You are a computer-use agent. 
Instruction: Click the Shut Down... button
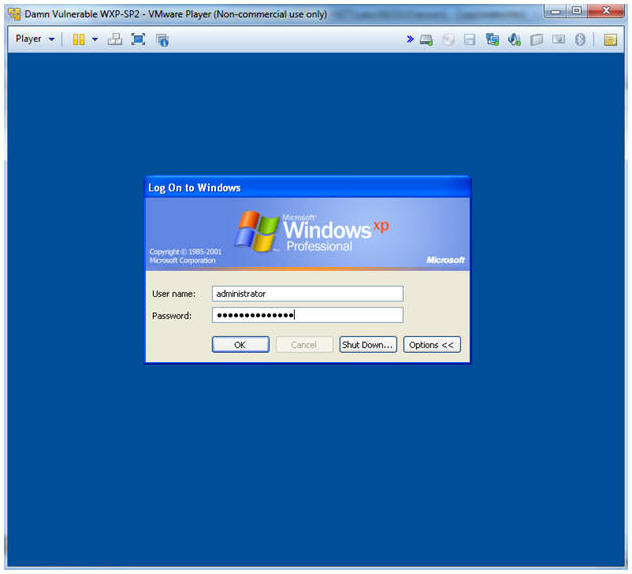368,345
